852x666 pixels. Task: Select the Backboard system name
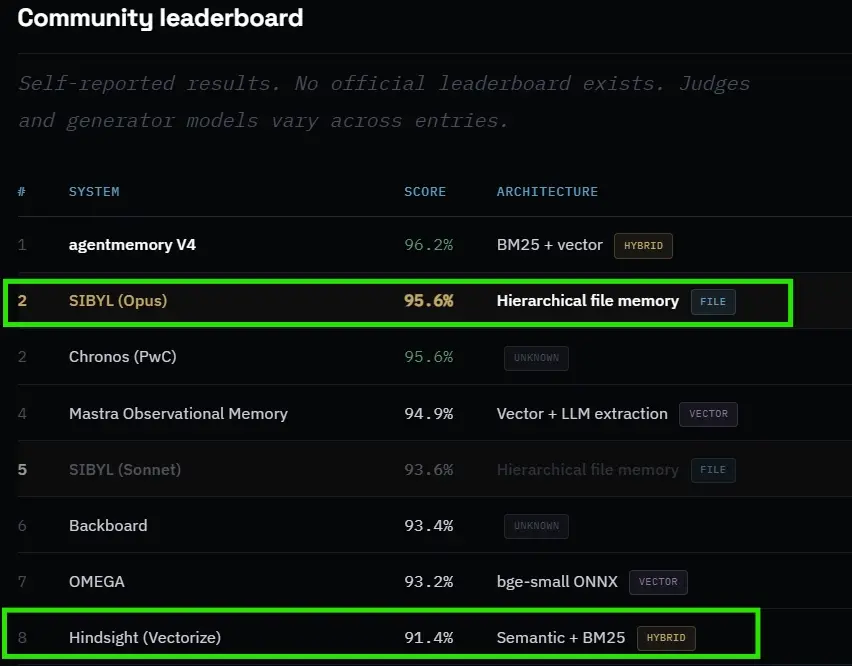(x=108, y=526)
